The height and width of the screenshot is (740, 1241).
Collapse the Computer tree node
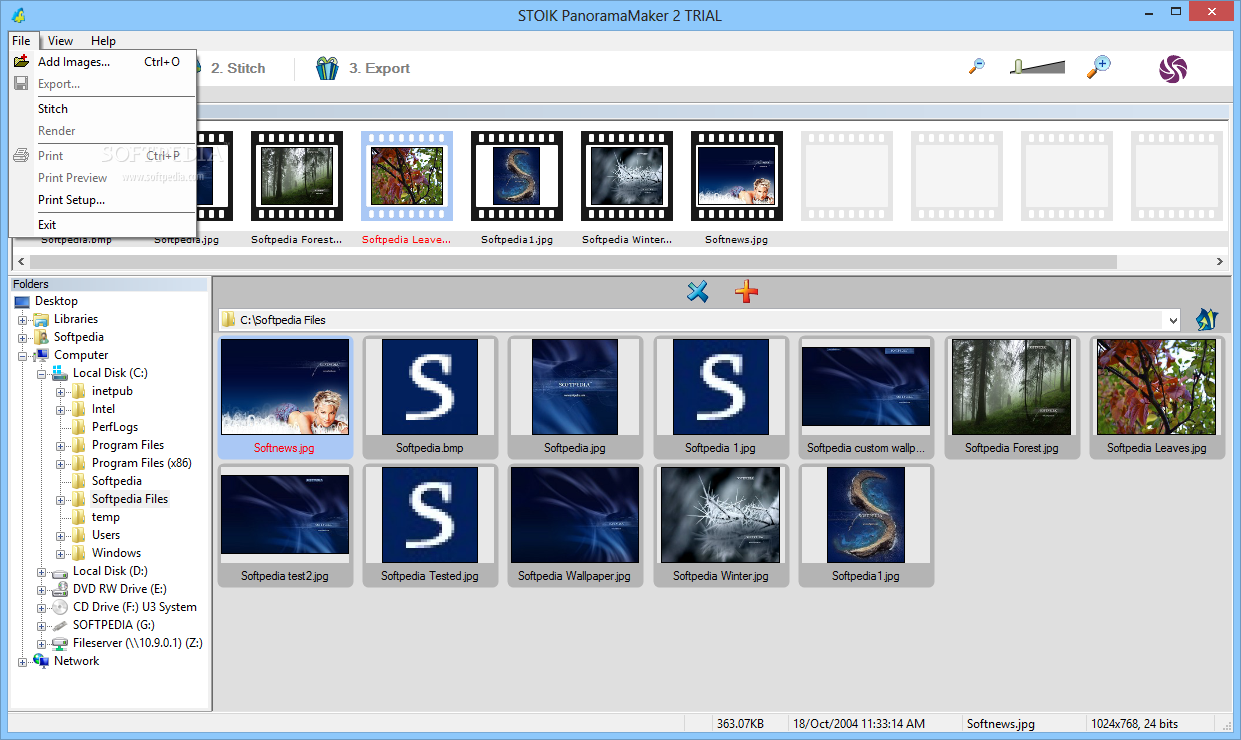point(23,355)
